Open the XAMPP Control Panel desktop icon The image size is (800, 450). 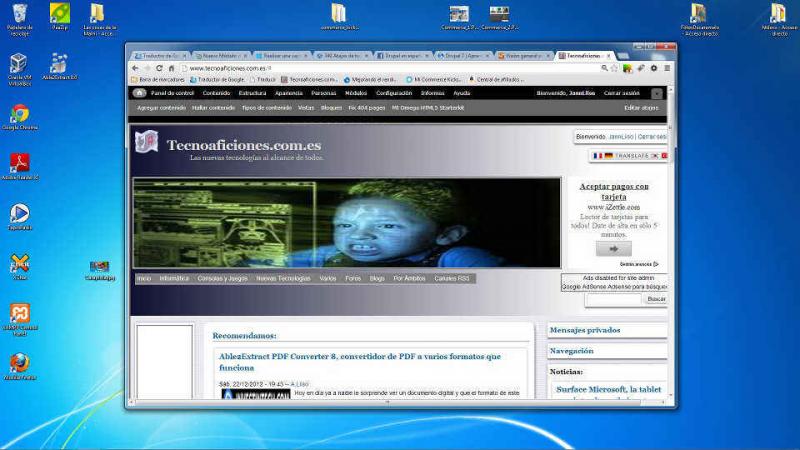click(x=20, y=319)
